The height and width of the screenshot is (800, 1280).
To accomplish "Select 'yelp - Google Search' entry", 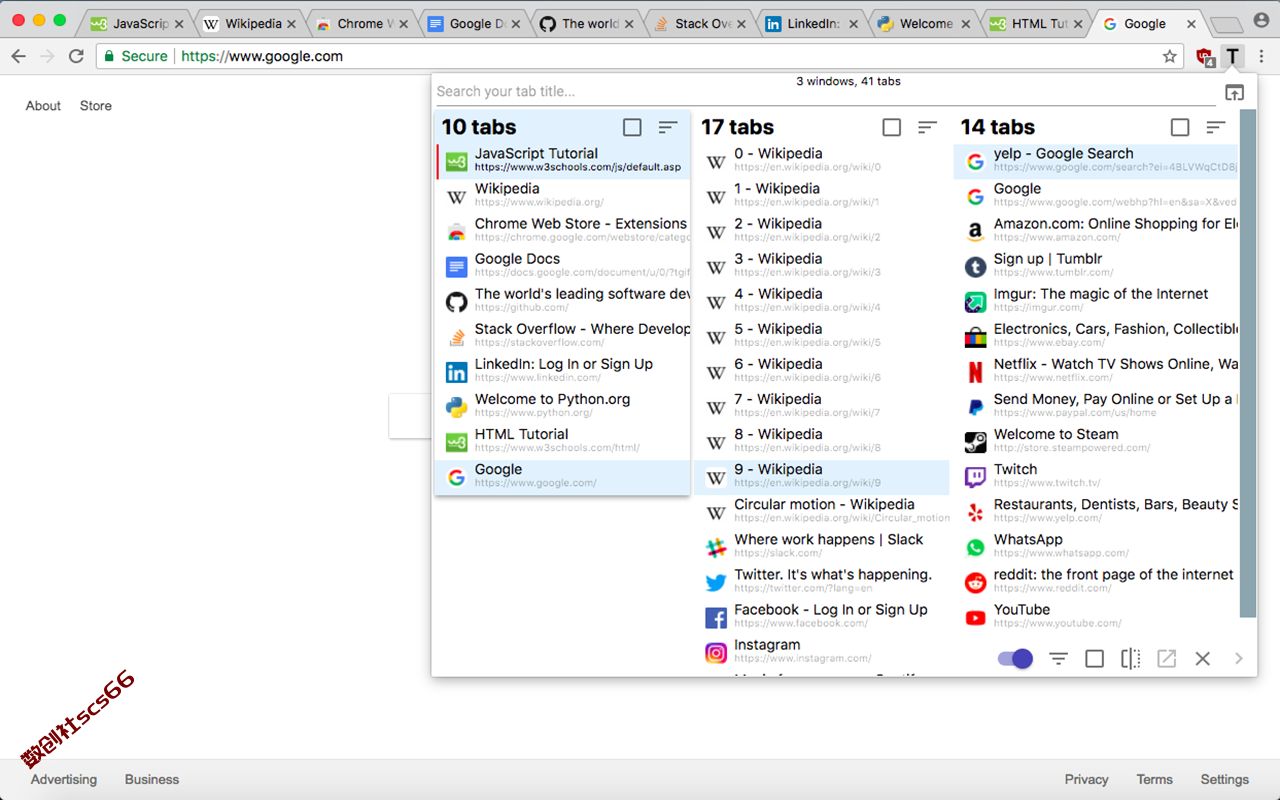I will tap(1096, 161).
